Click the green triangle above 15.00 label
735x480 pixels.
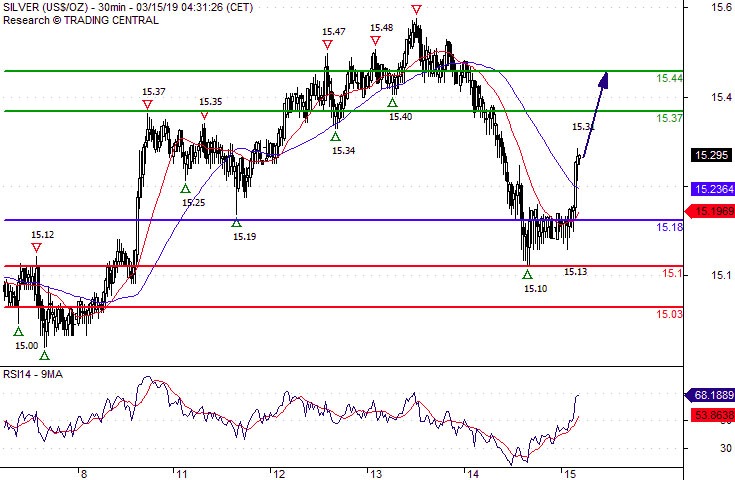click(x=18, y=331)
